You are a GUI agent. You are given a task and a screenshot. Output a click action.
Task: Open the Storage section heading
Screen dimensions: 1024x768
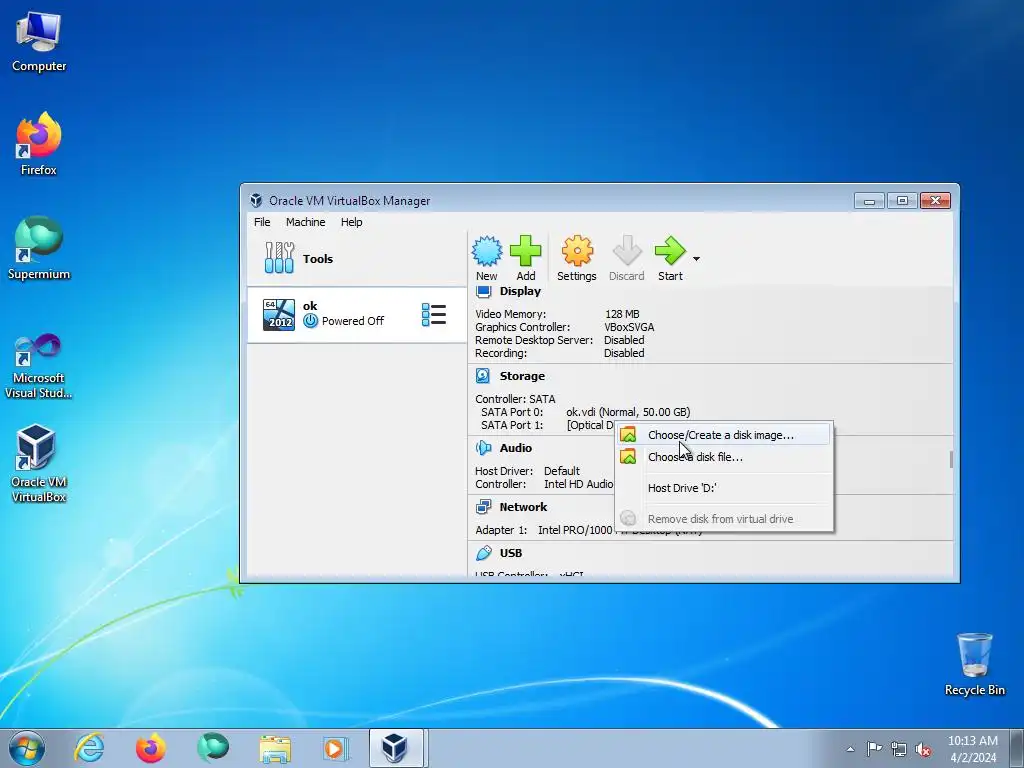coord(522,376)
